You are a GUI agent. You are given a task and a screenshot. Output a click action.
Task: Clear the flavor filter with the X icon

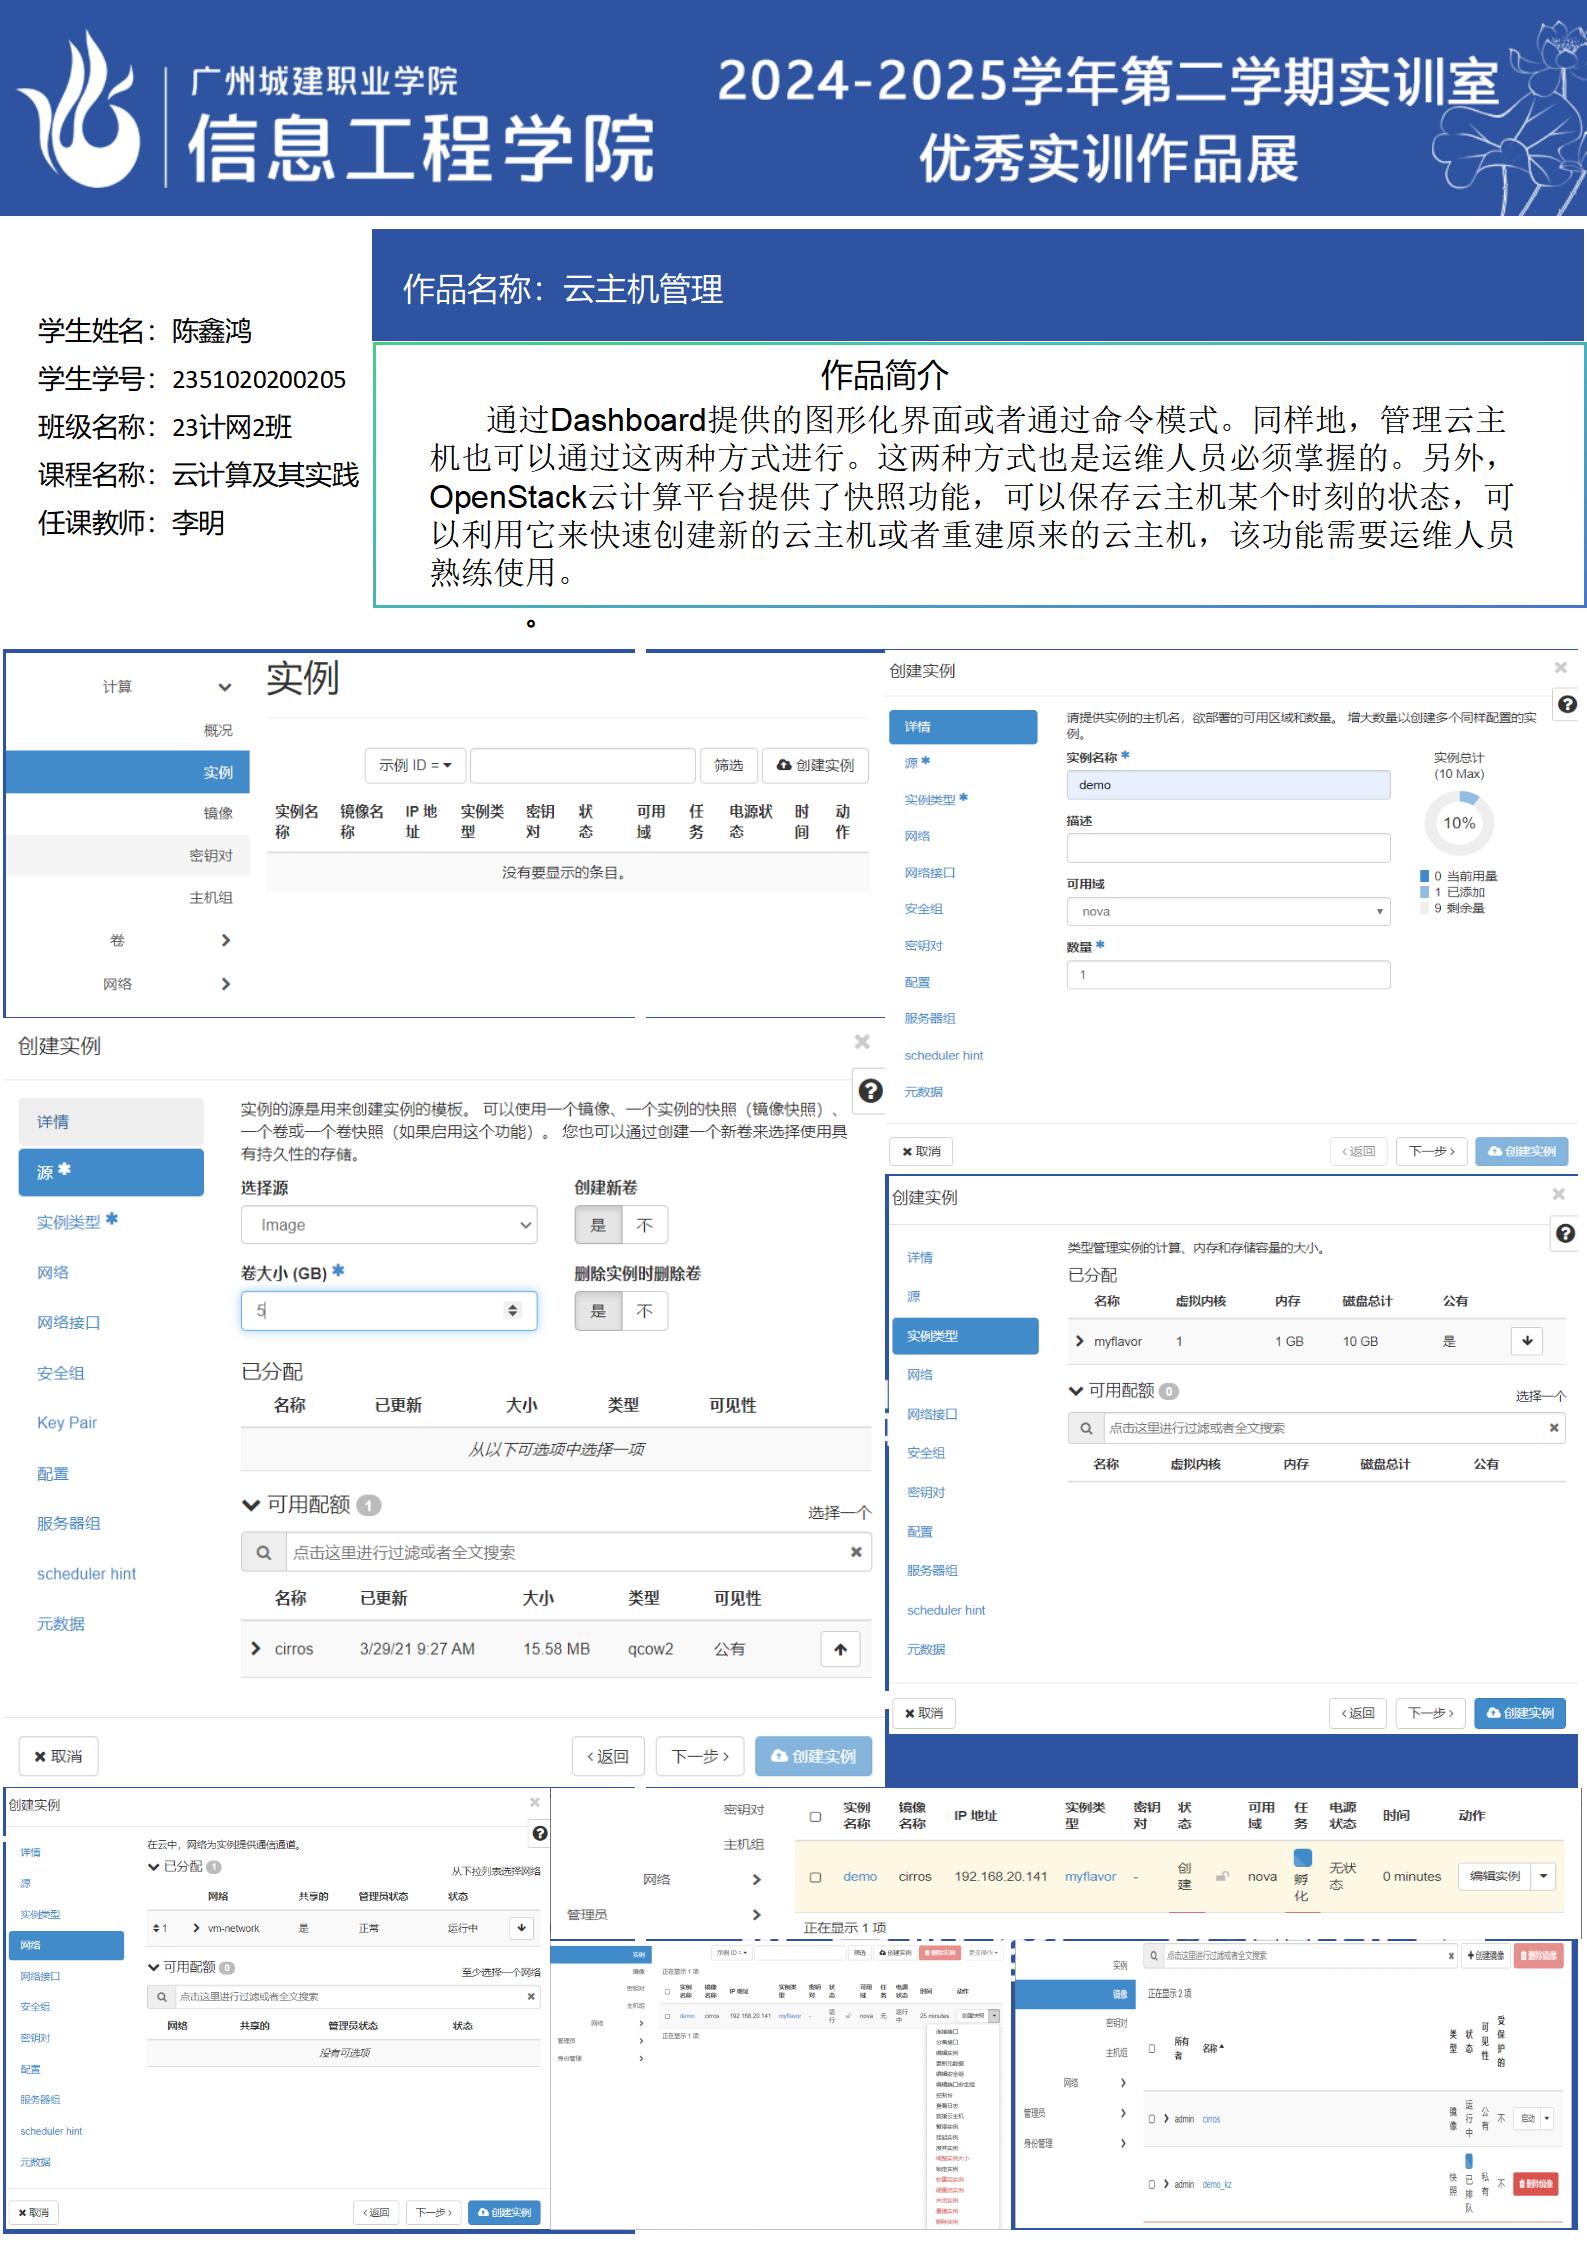coord(1553,1428)
